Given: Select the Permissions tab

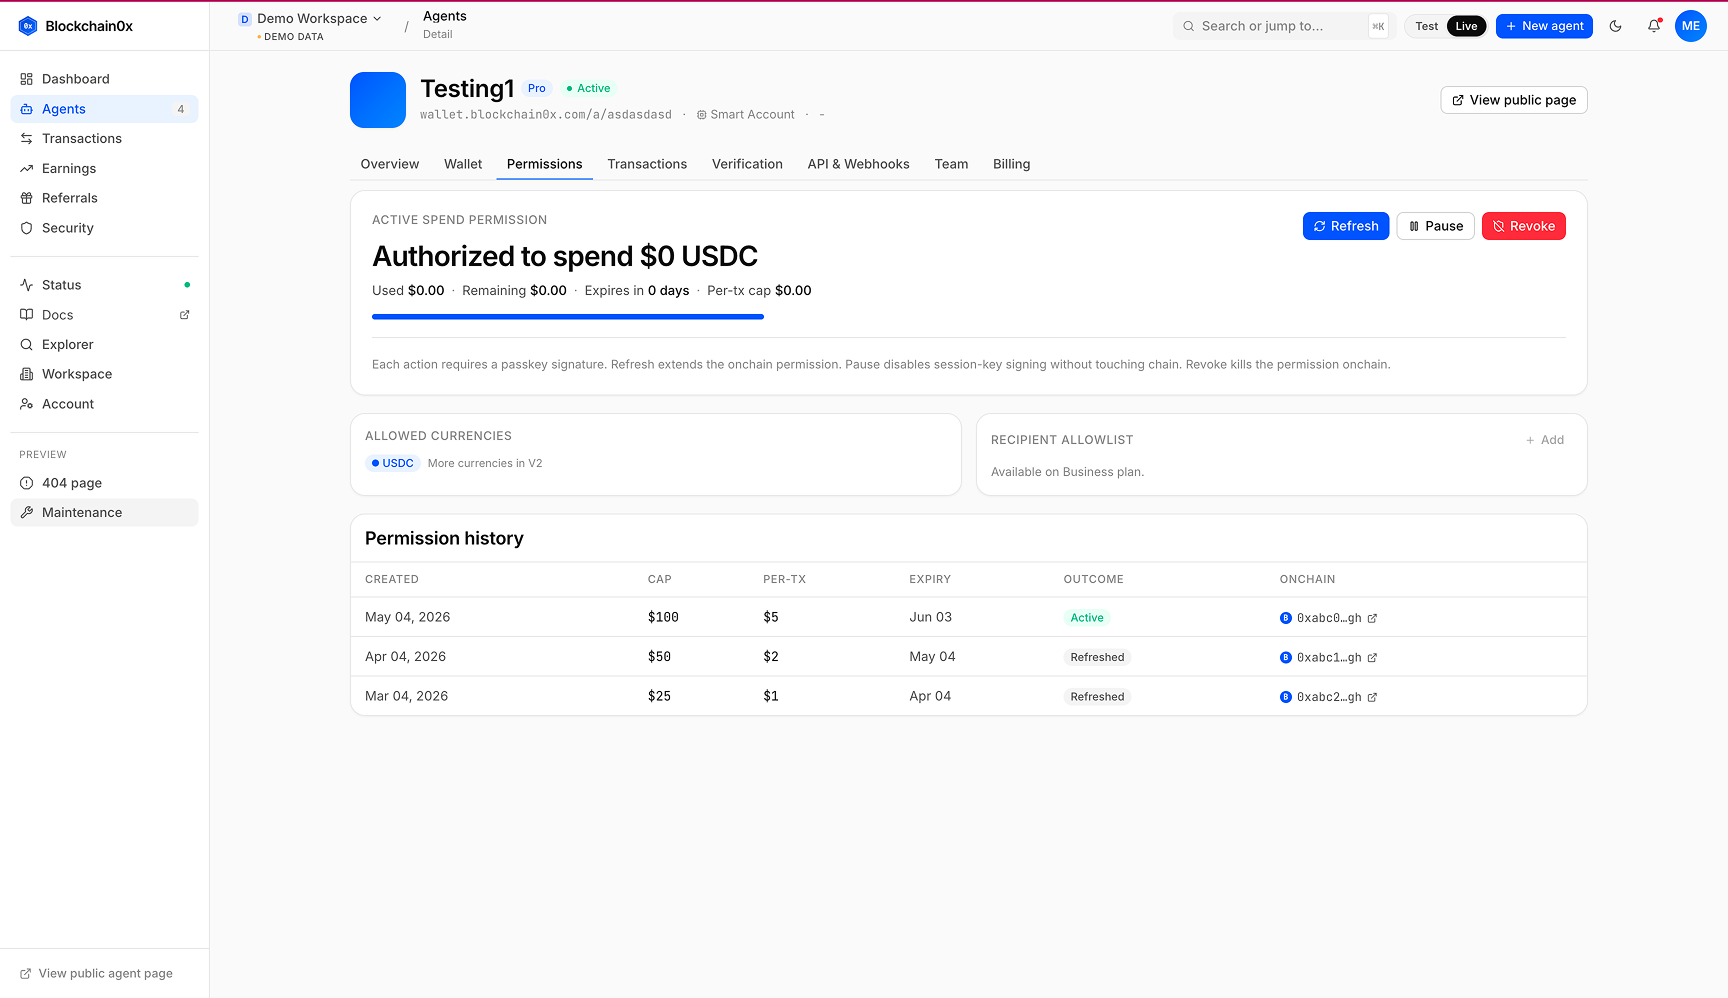Looking at the screenshot, I should pos(544,164).
